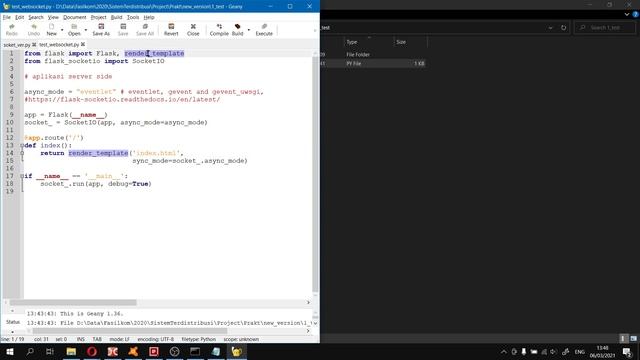Click the editor horizontal scrollbar

coord(73,302)
